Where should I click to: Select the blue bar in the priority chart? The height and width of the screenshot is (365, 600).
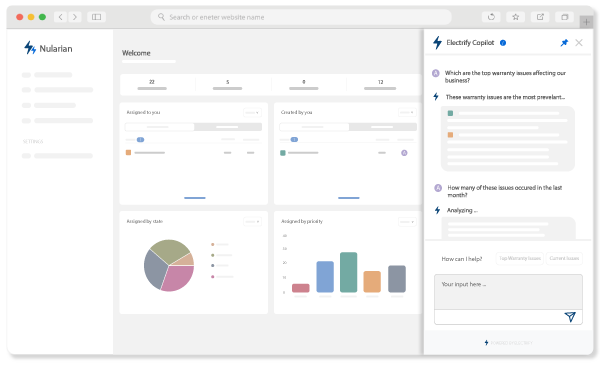pyautogui.click(x=325, y=277)
